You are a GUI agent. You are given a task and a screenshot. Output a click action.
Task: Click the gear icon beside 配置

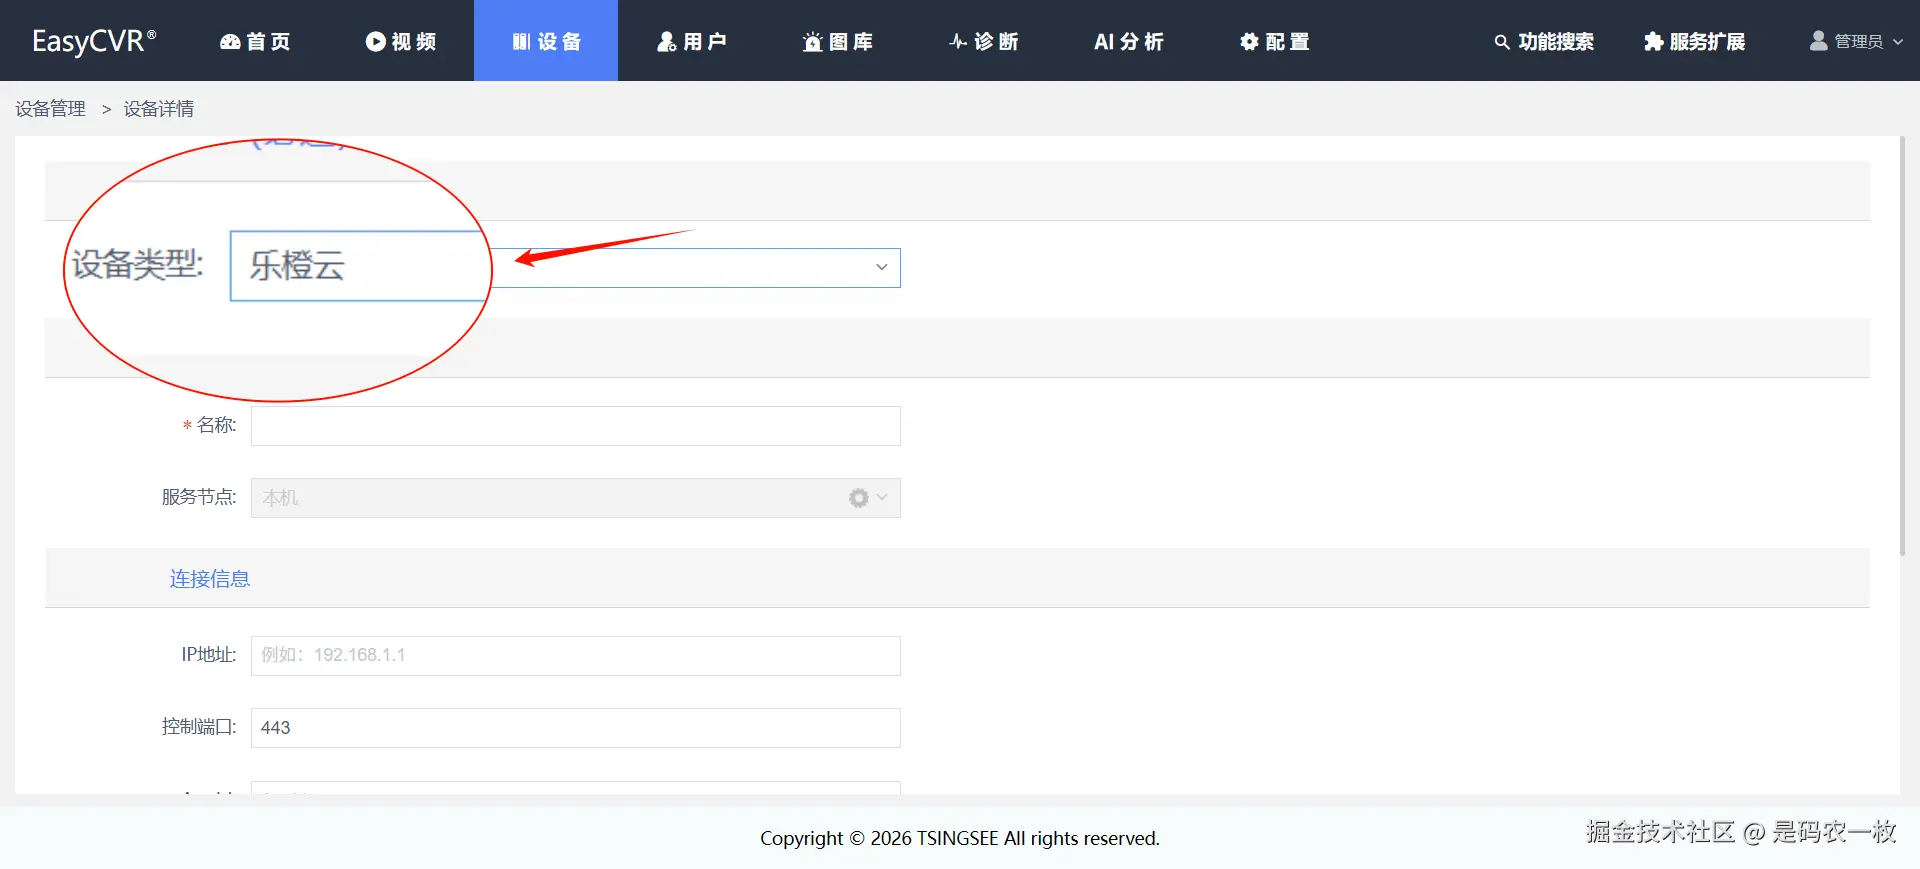pos(1249,41)
